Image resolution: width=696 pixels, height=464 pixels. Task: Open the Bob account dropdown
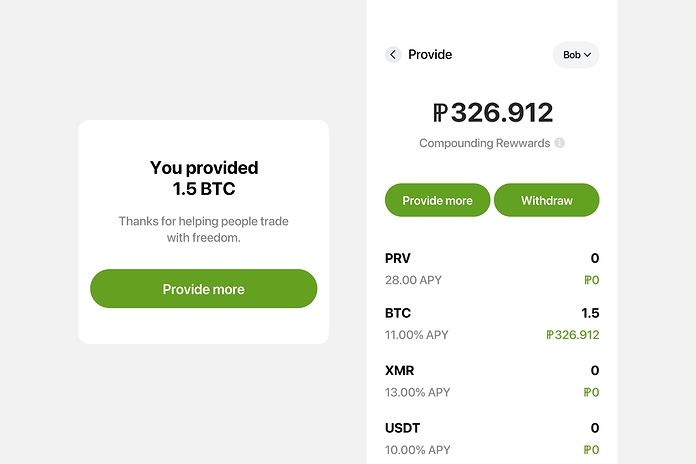click(x=576, y=55)
